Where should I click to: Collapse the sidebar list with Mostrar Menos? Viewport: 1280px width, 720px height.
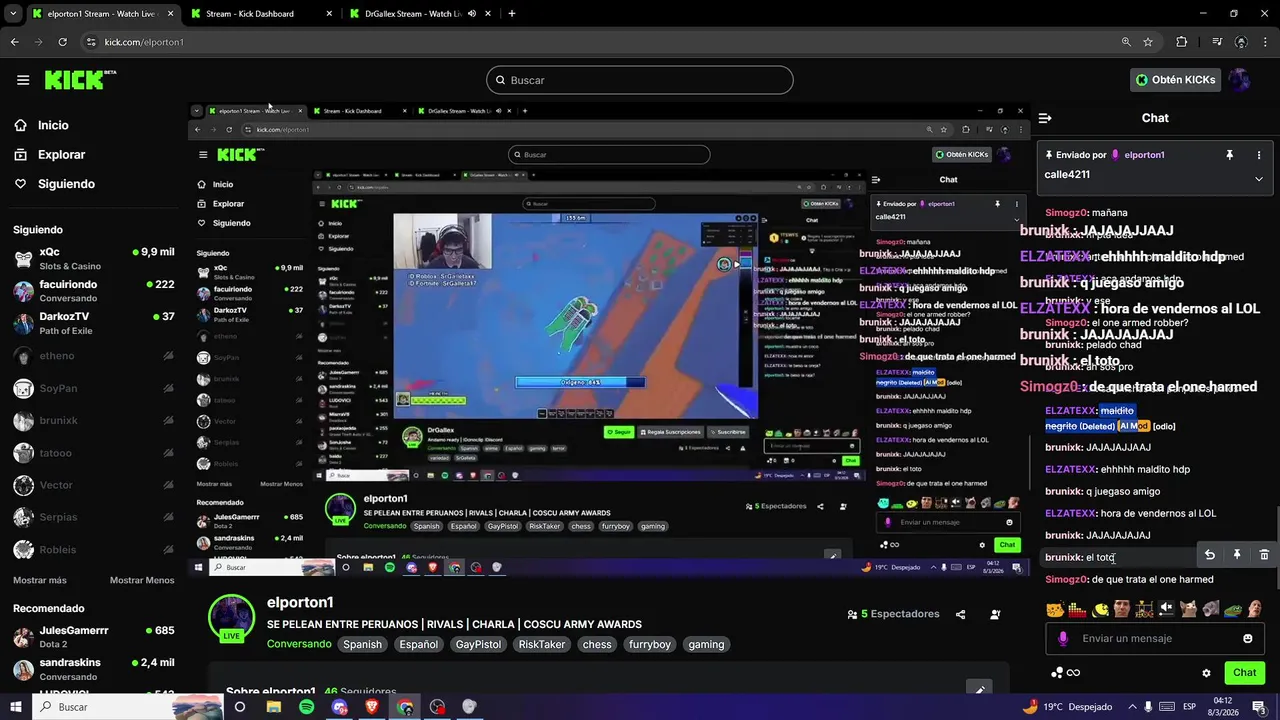142,580
